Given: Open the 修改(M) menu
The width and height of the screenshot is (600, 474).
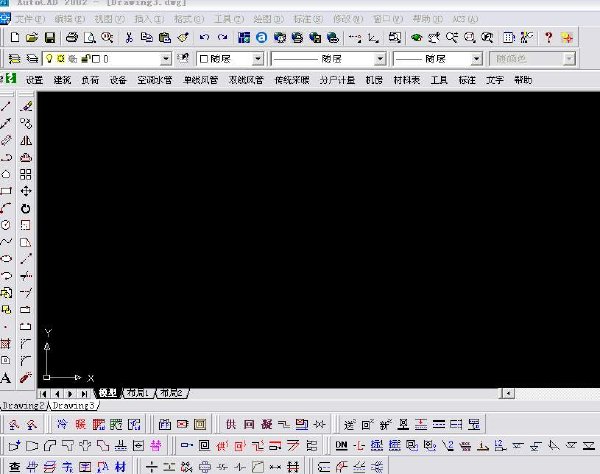Looking at the screenshot, I should click(x=348, y=19).
